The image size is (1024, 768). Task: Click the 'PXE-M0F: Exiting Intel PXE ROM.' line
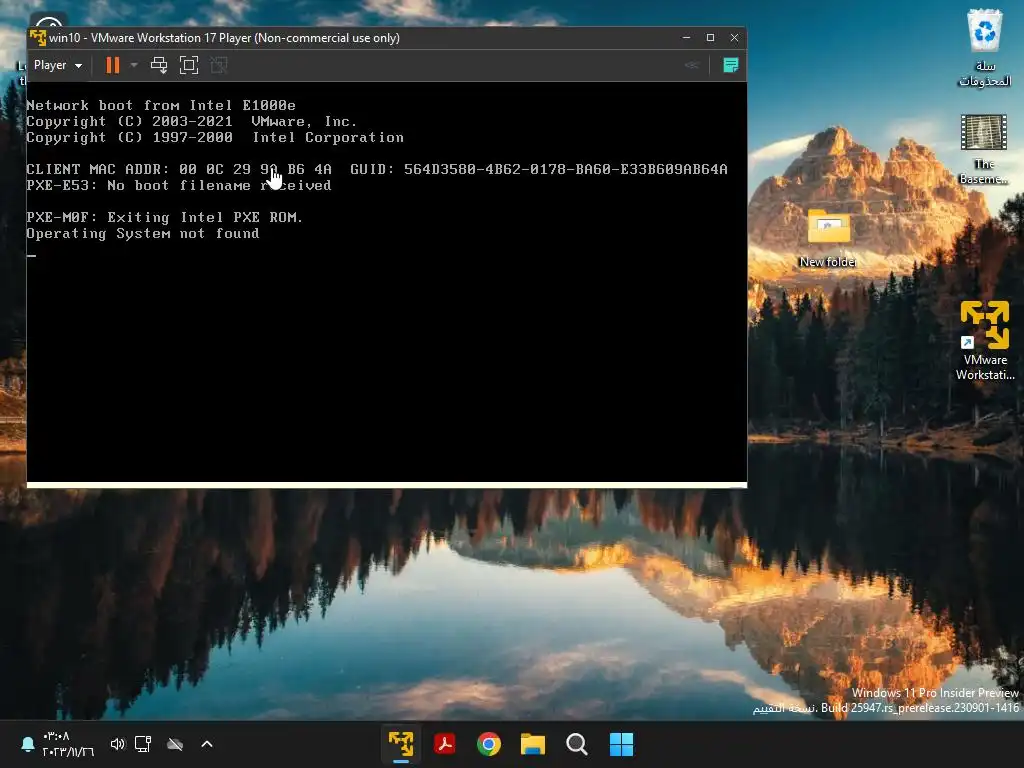click(x=165, y=217)
